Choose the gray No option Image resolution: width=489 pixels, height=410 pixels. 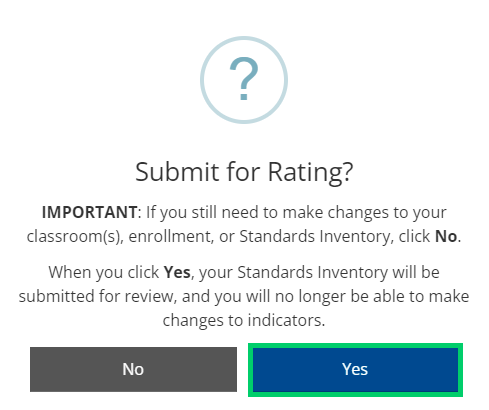133,369
